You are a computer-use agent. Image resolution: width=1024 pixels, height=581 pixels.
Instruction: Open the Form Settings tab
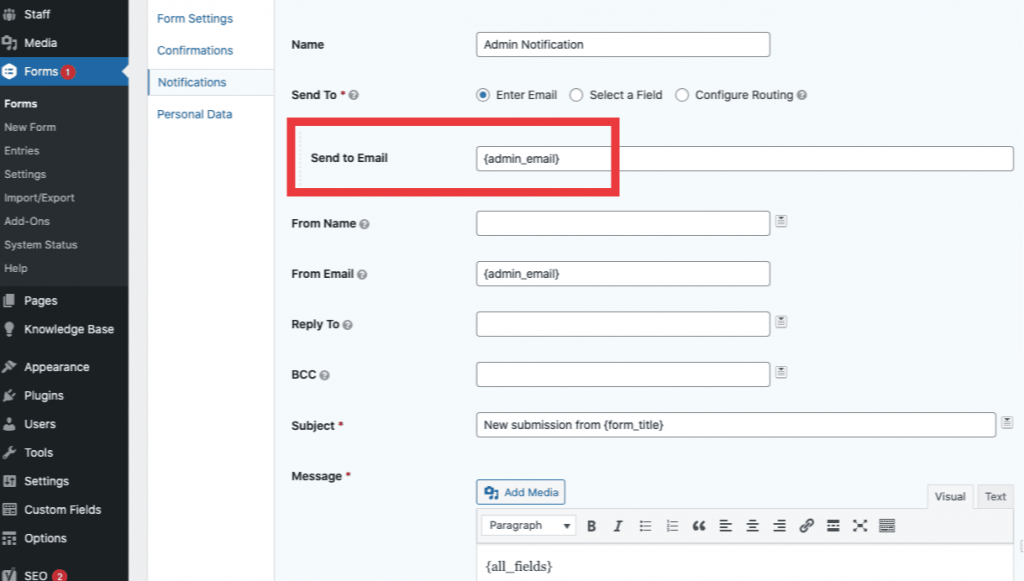(195, 18)
